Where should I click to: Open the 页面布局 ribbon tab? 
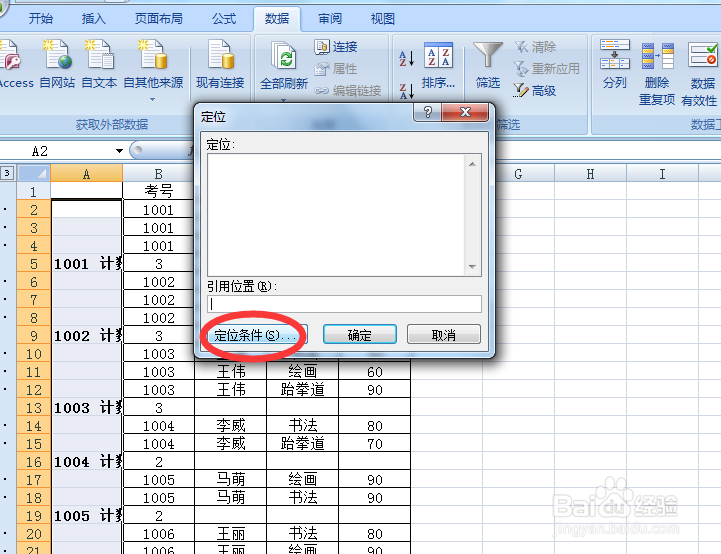point(159,19)
